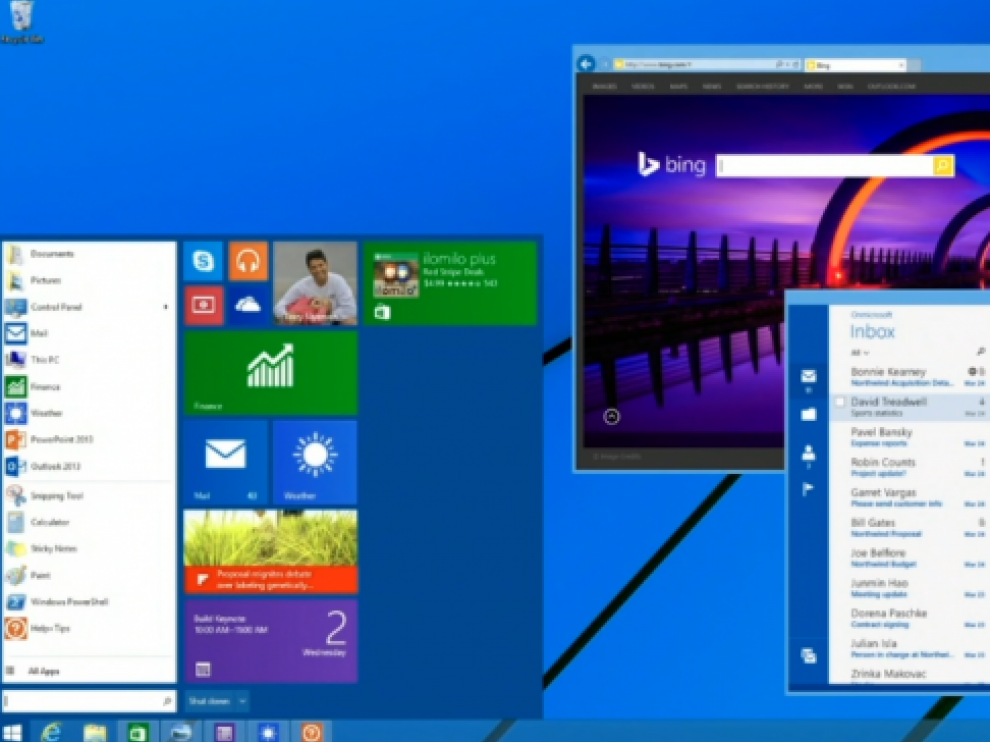
Task: Open the ilomilo plus Store tile
Action: (x=450, y=283)
